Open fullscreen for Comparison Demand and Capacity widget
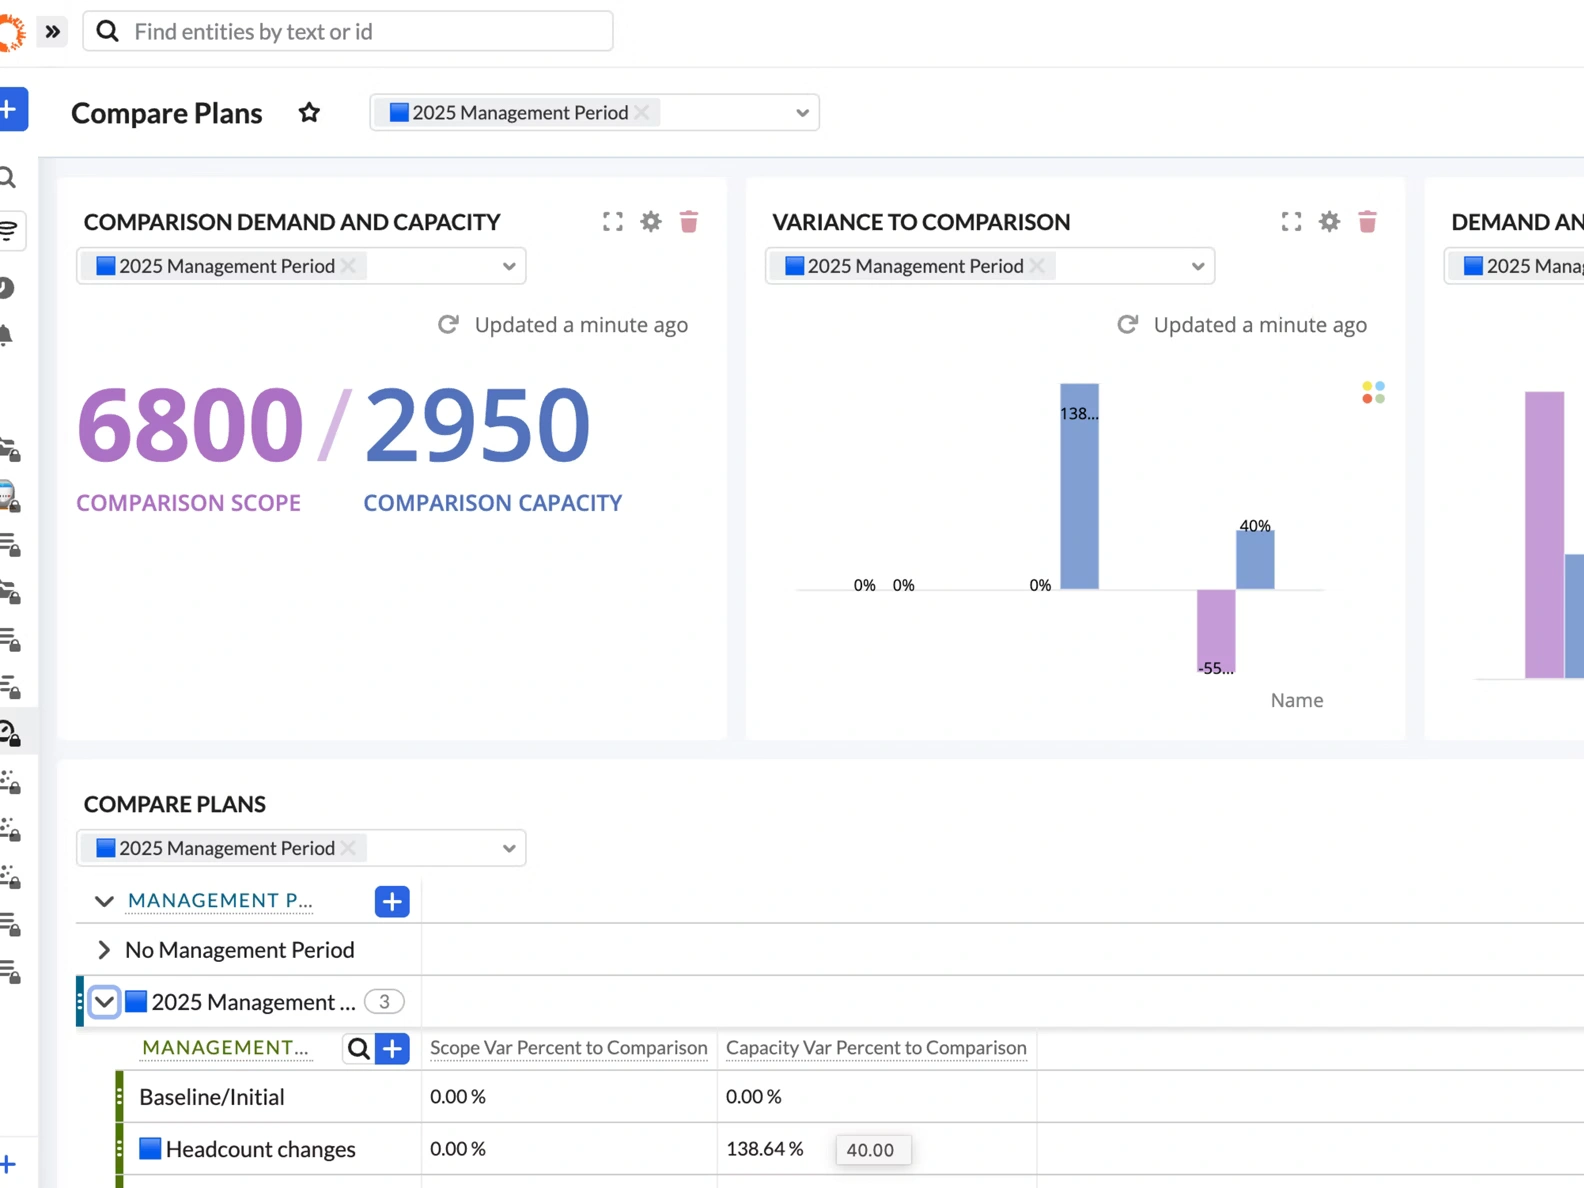 tap(612, 222)
